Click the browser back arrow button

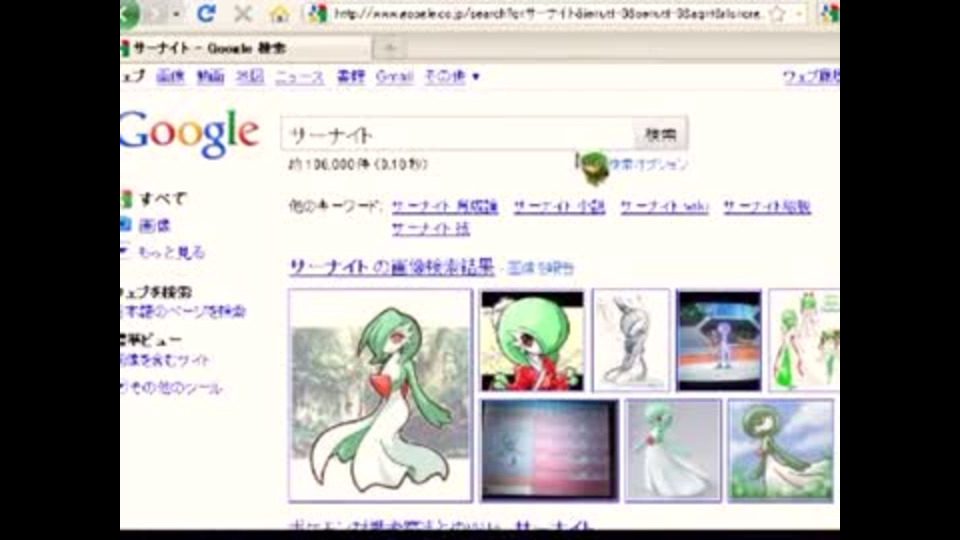click(x=129, y=13)
